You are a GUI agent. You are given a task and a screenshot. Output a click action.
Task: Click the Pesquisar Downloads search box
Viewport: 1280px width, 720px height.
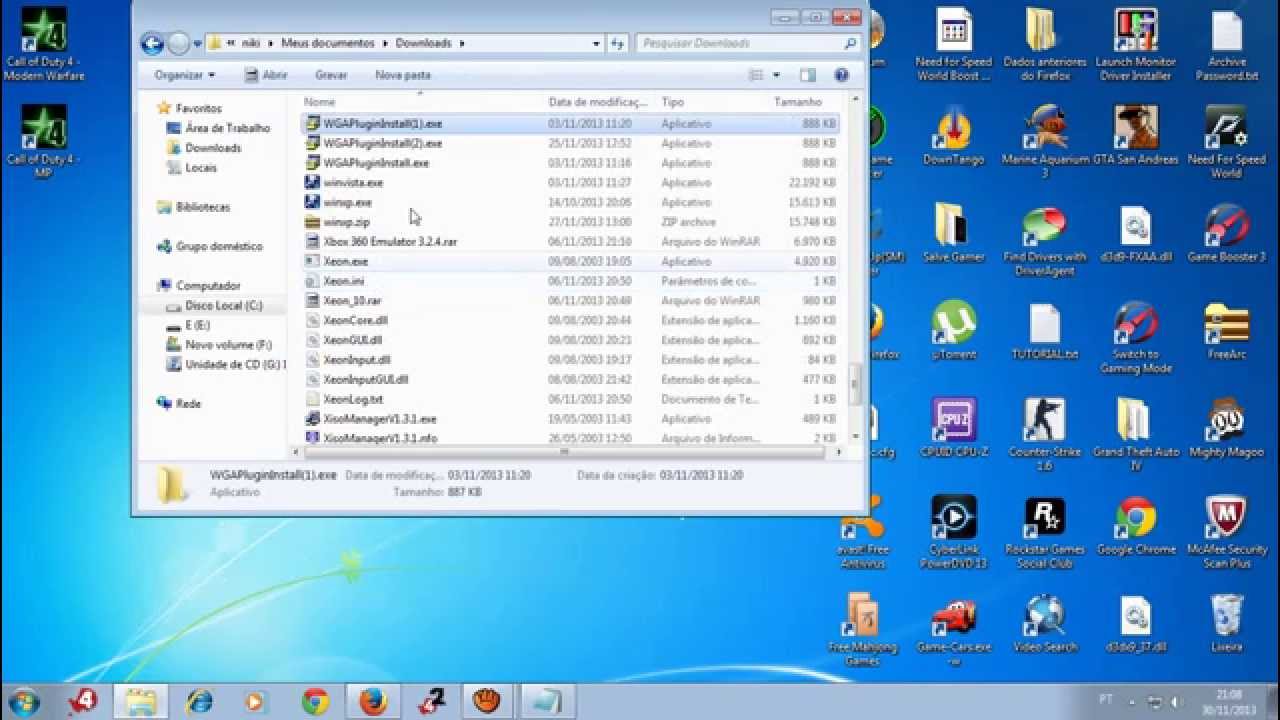pos(748,43)
